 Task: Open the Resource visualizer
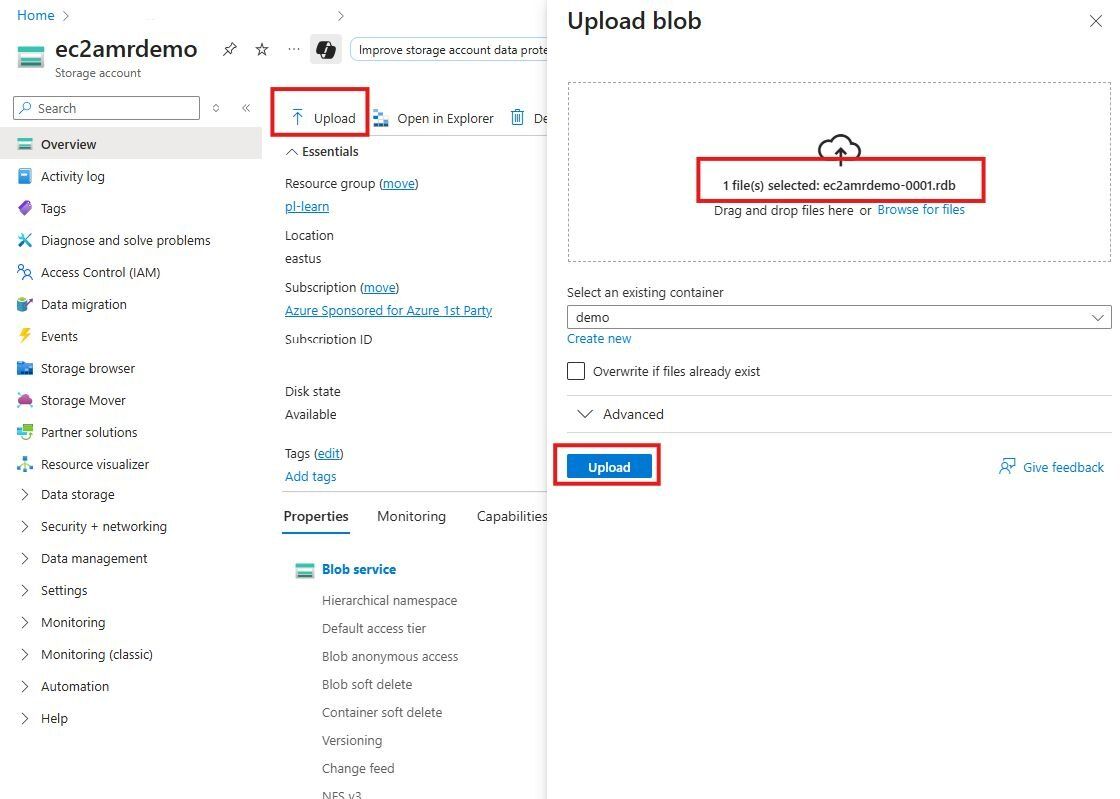(96, 464)
